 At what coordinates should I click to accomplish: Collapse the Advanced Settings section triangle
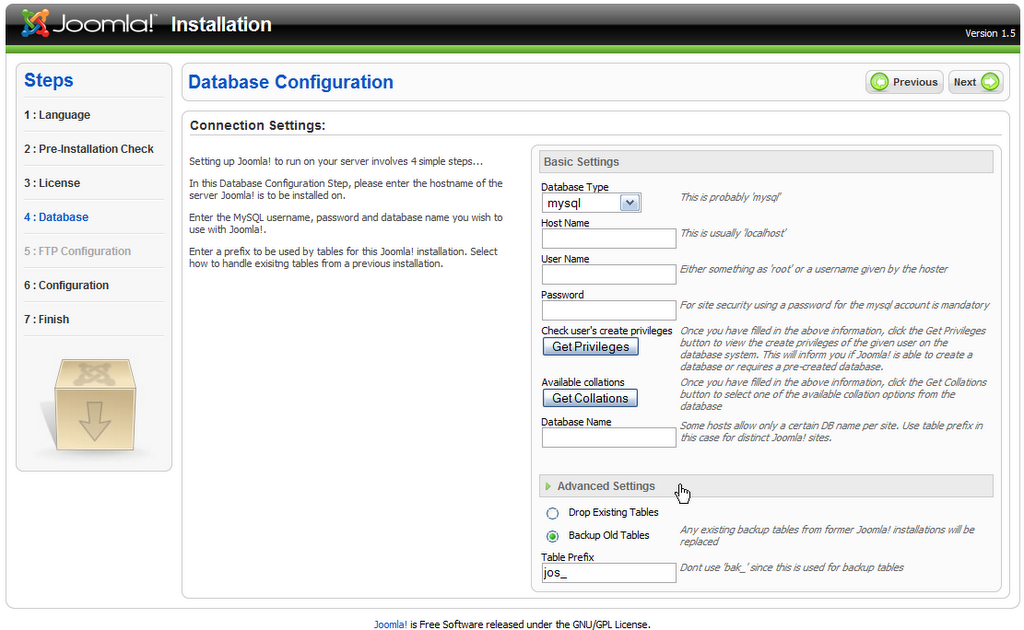(548, 486)
